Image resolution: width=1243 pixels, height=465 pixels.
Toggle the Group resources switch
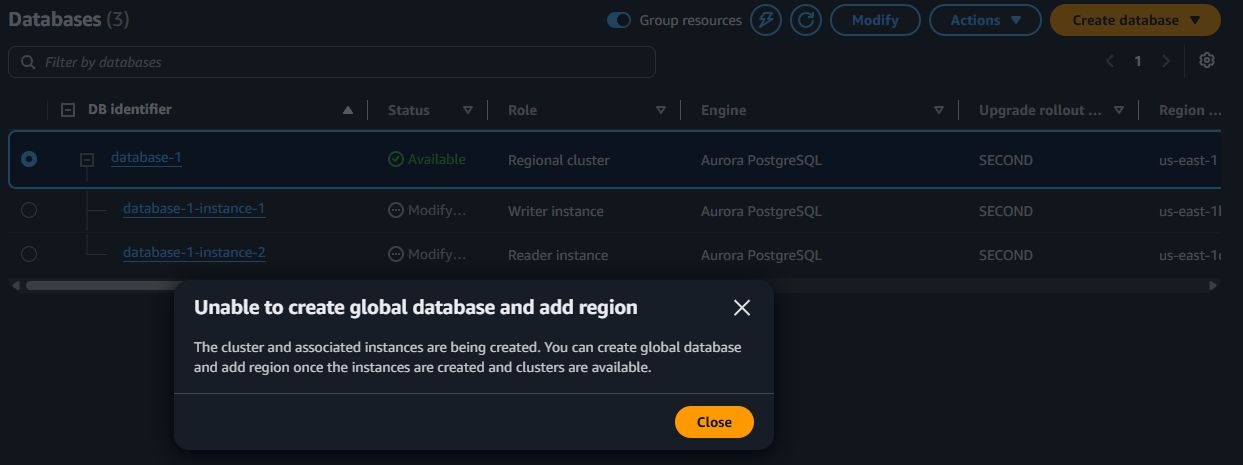(x=619, y=20)
